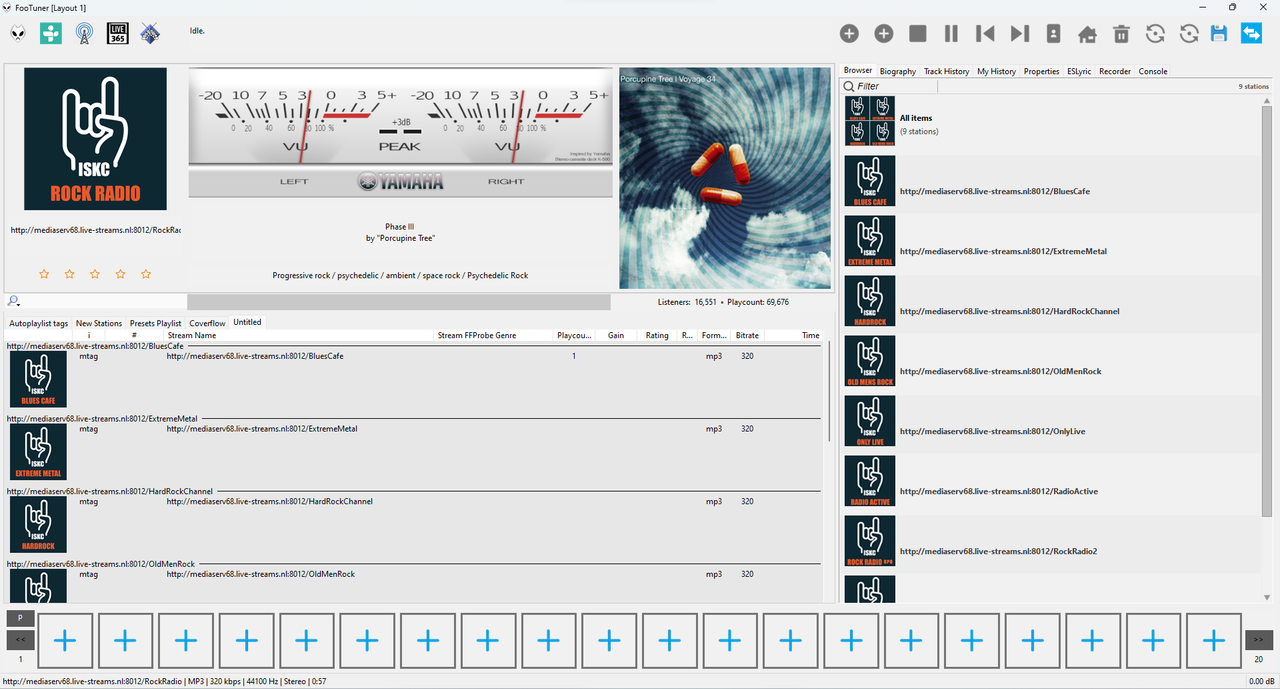1280x689 pixels.
Task: Open the Live 365 source icon
Action: click(117, 34)
